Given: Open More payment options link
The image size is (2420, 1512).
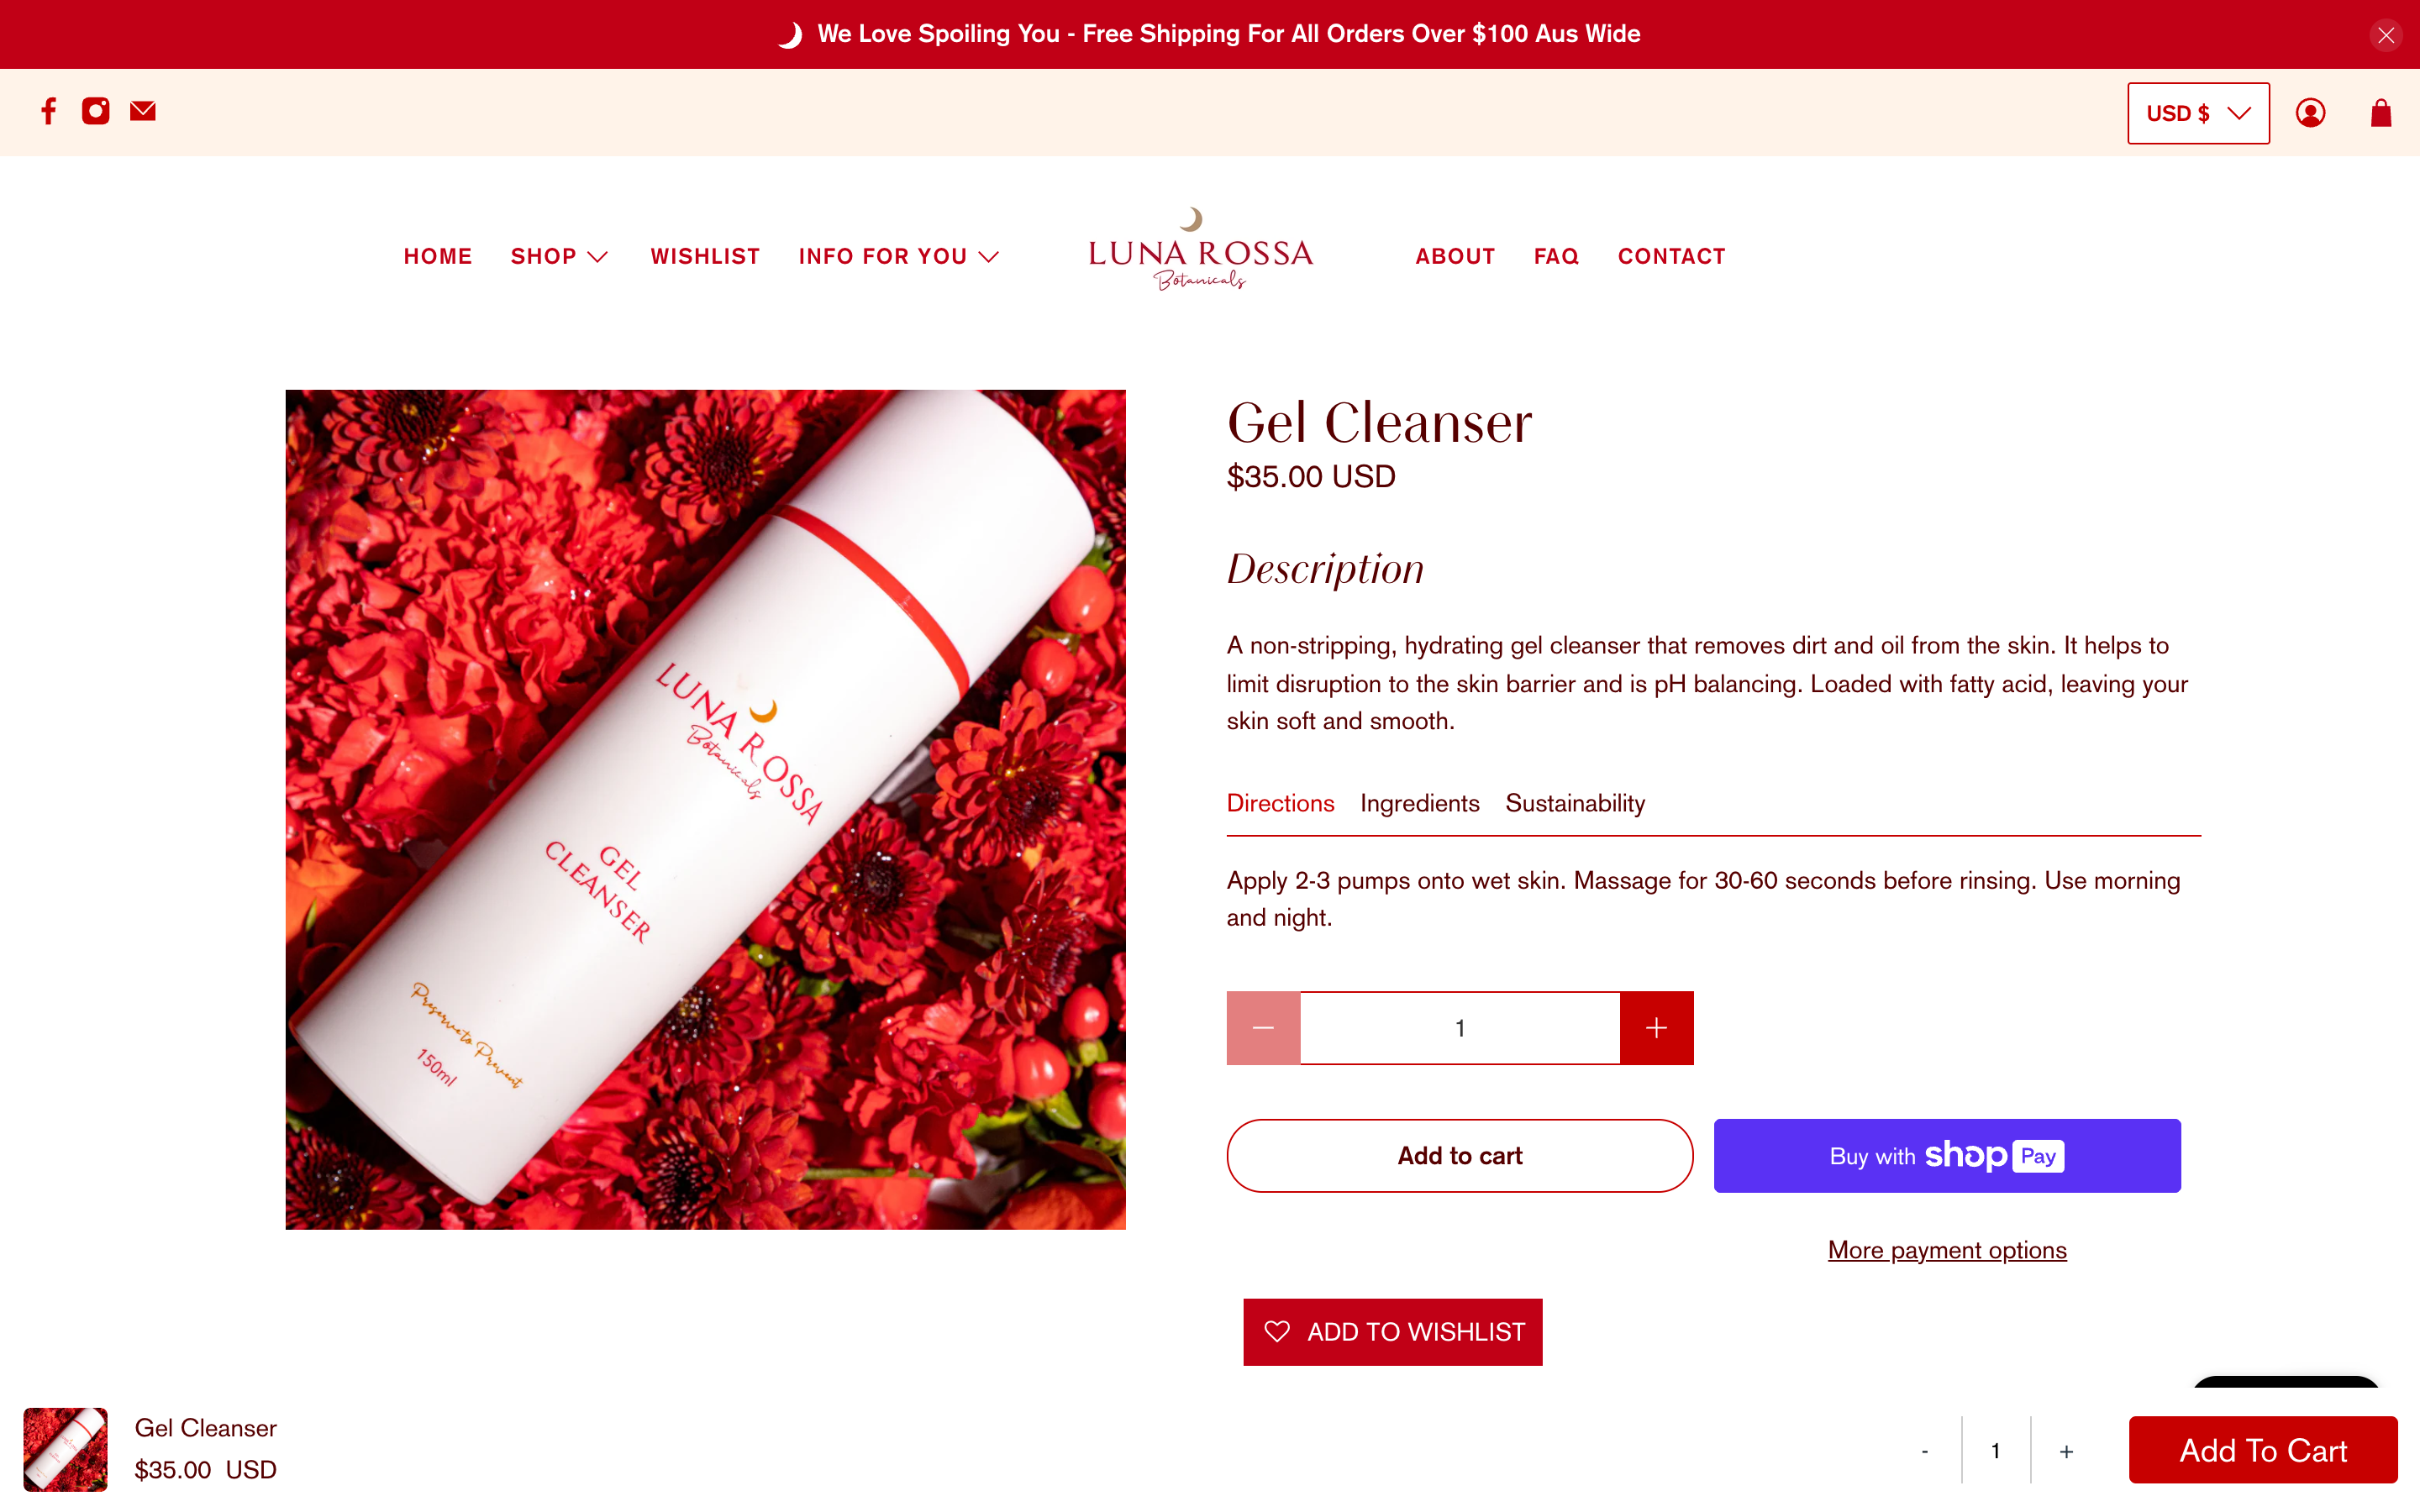Looking at the screenshot, I should point(1947,1250).
